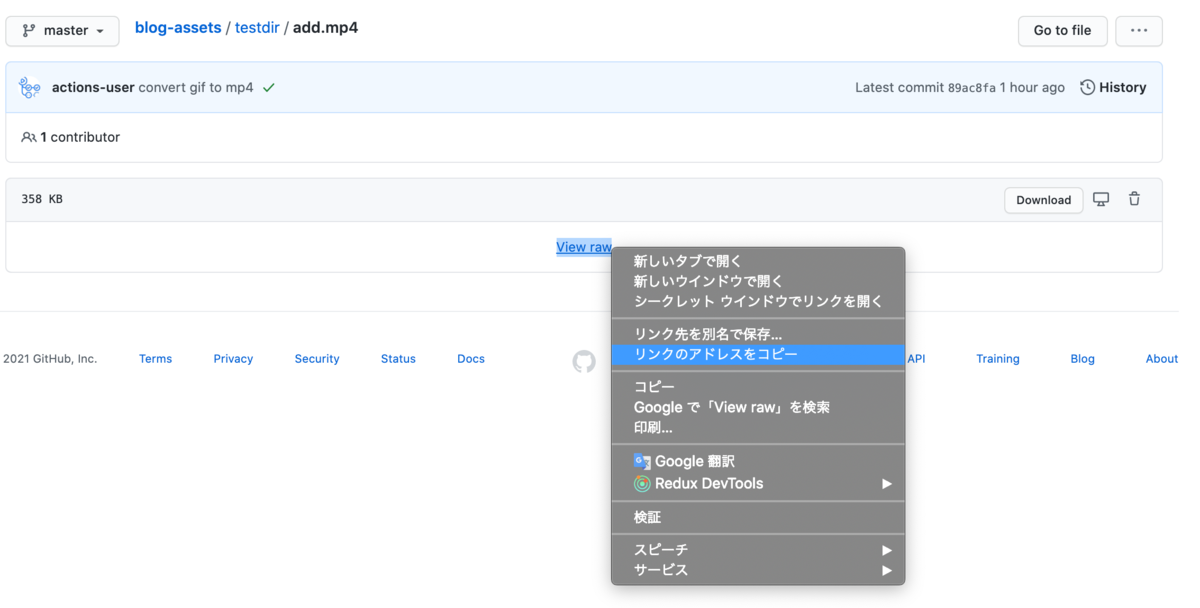Click the green check status icon

[x=269, y=88]
